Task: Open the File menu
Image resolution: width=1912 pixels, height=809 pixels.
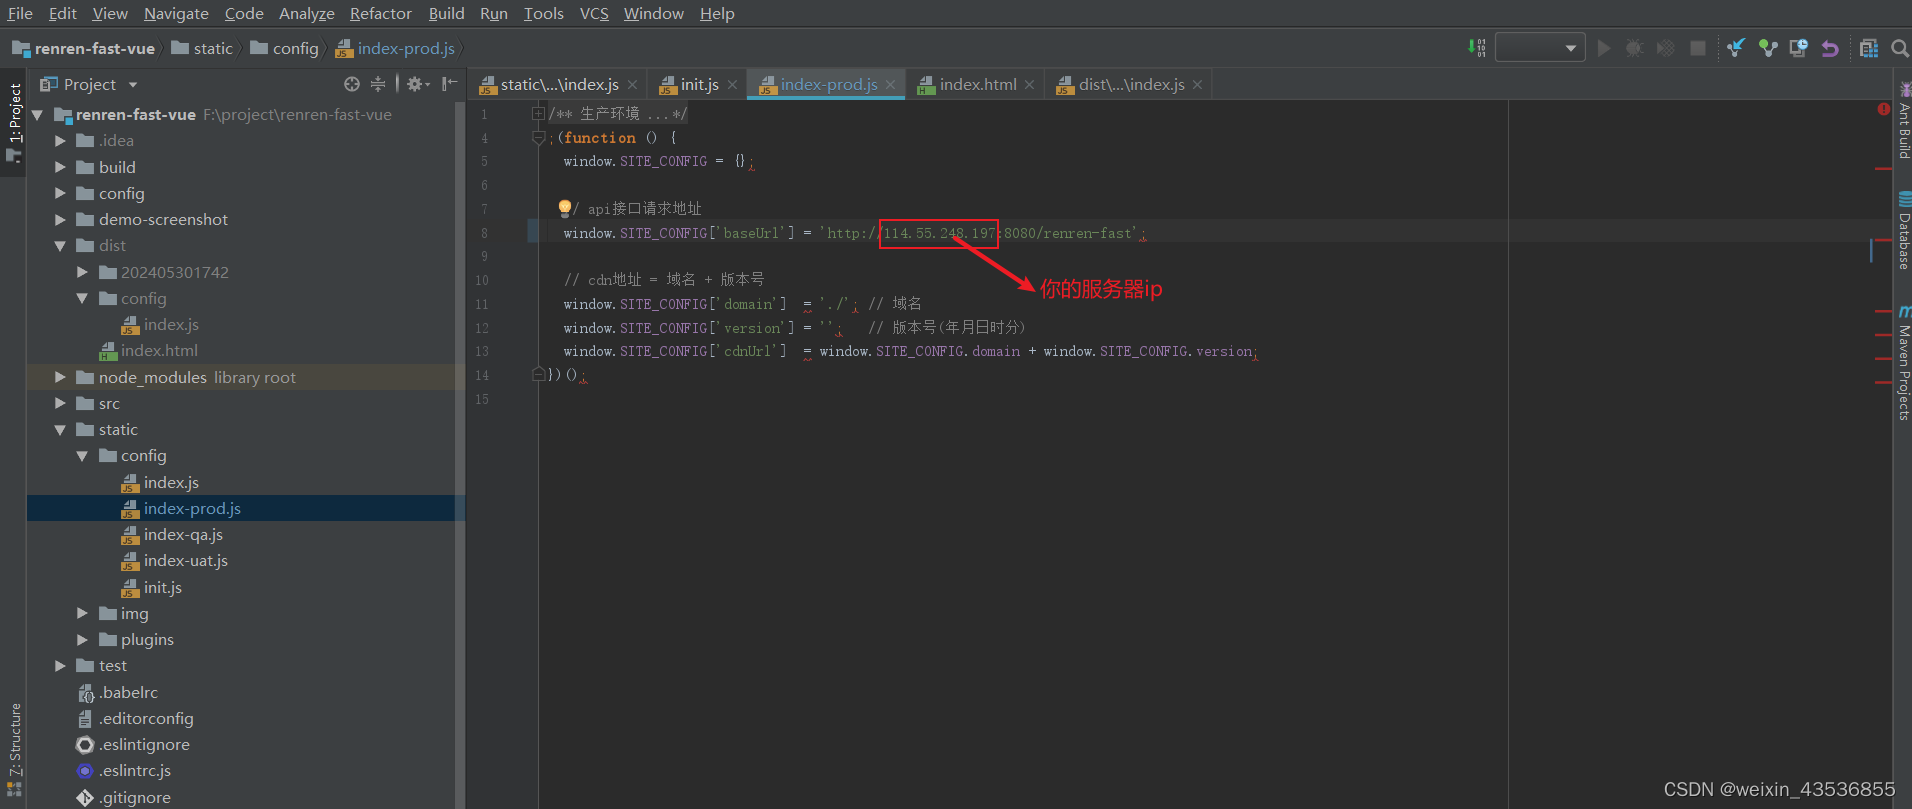Action: click(20, 13)
